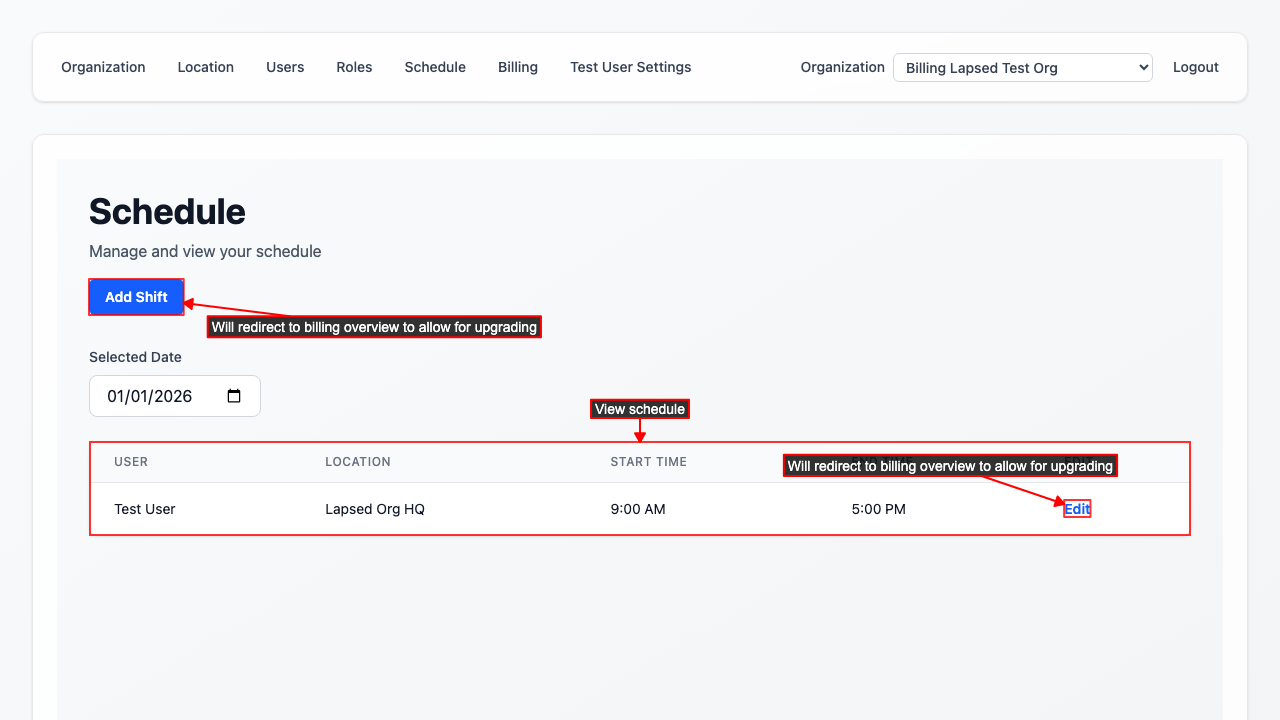1280x720 pixels.
Task: Open the Billing nav item
Action: pyautogui.click(x=518, y=67)
